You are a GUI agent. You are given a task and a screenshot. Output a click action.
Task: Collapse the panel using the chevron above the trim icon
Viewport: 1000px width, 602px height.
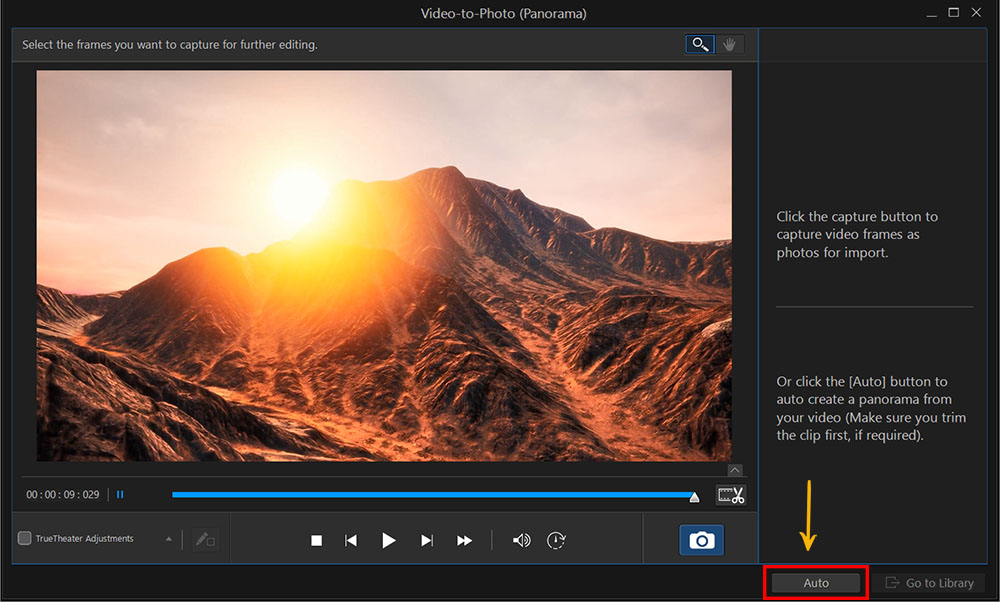(735, 470)
